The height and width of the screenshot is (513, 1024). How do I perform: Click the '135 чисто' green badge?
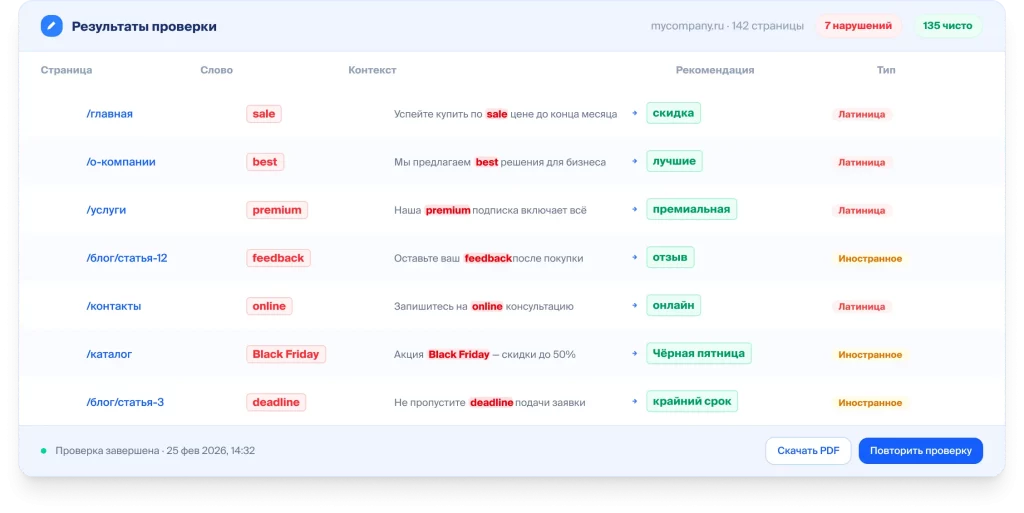point(947,26)
